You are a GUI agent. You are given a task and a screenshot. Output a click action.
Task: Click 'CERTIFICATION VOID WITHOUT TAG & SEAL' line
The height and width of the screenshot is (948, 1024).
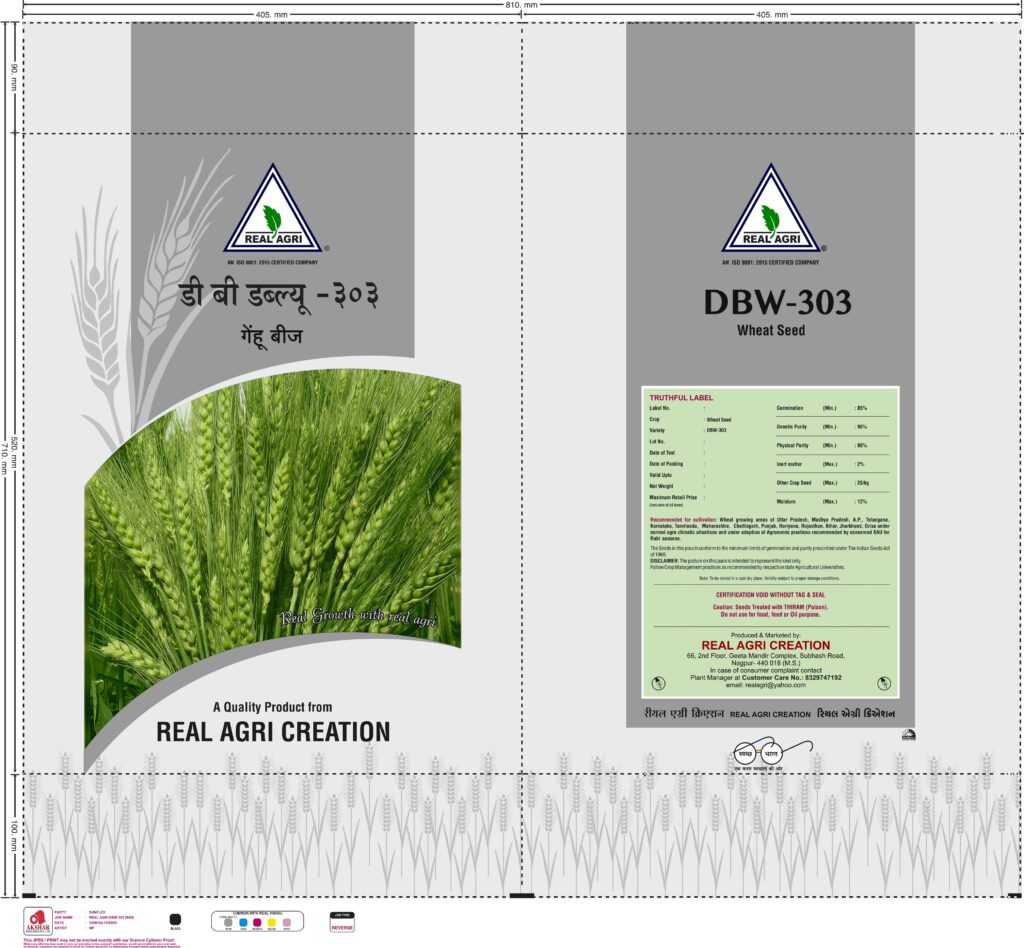click(x=771, y=595)
